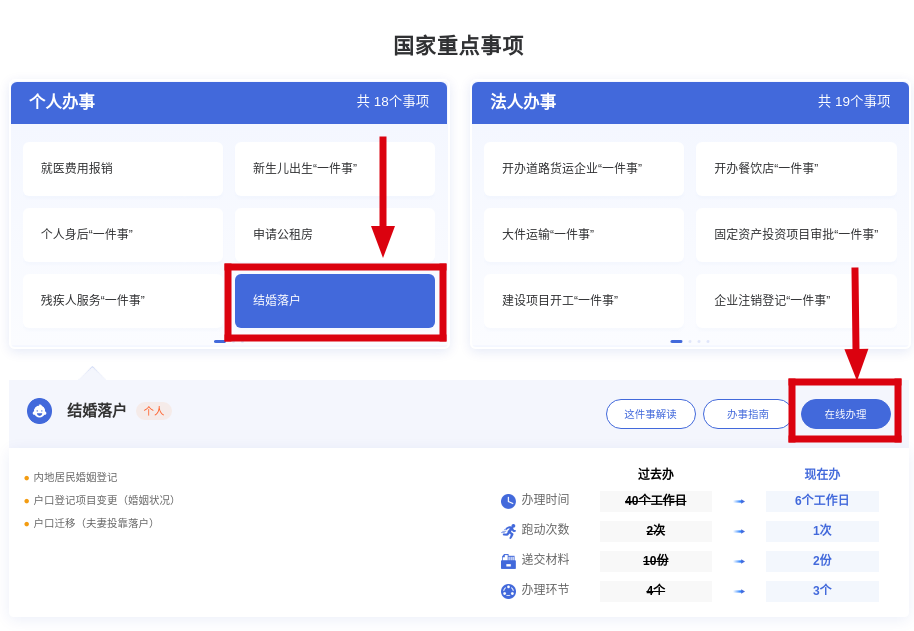Viewport: 914px width, 631px height.
Task: Click the materials icon beside 递交材料
Action: (508, 561)
